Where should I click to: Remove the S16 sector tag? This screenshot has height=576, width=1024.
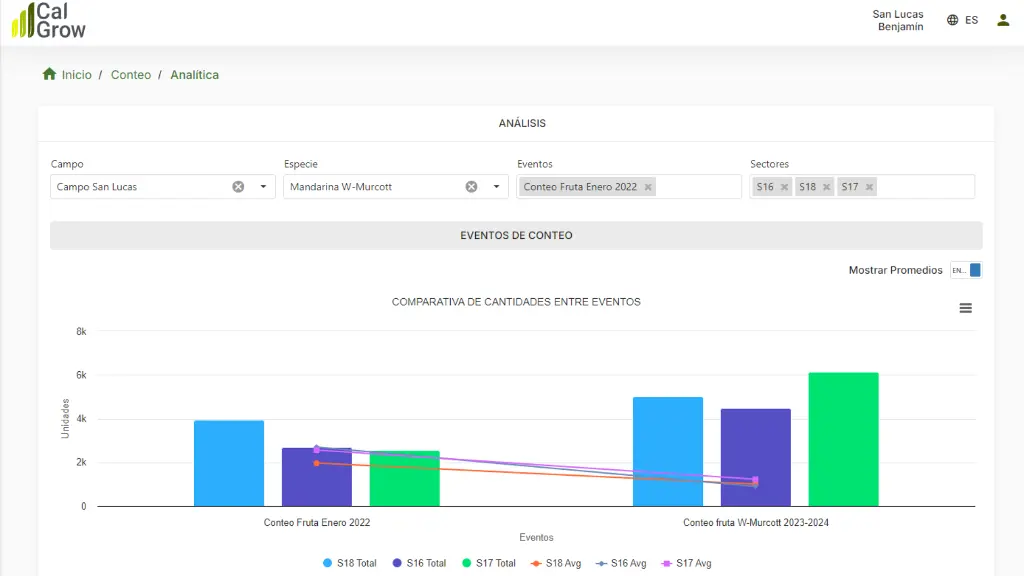point(784,187)
